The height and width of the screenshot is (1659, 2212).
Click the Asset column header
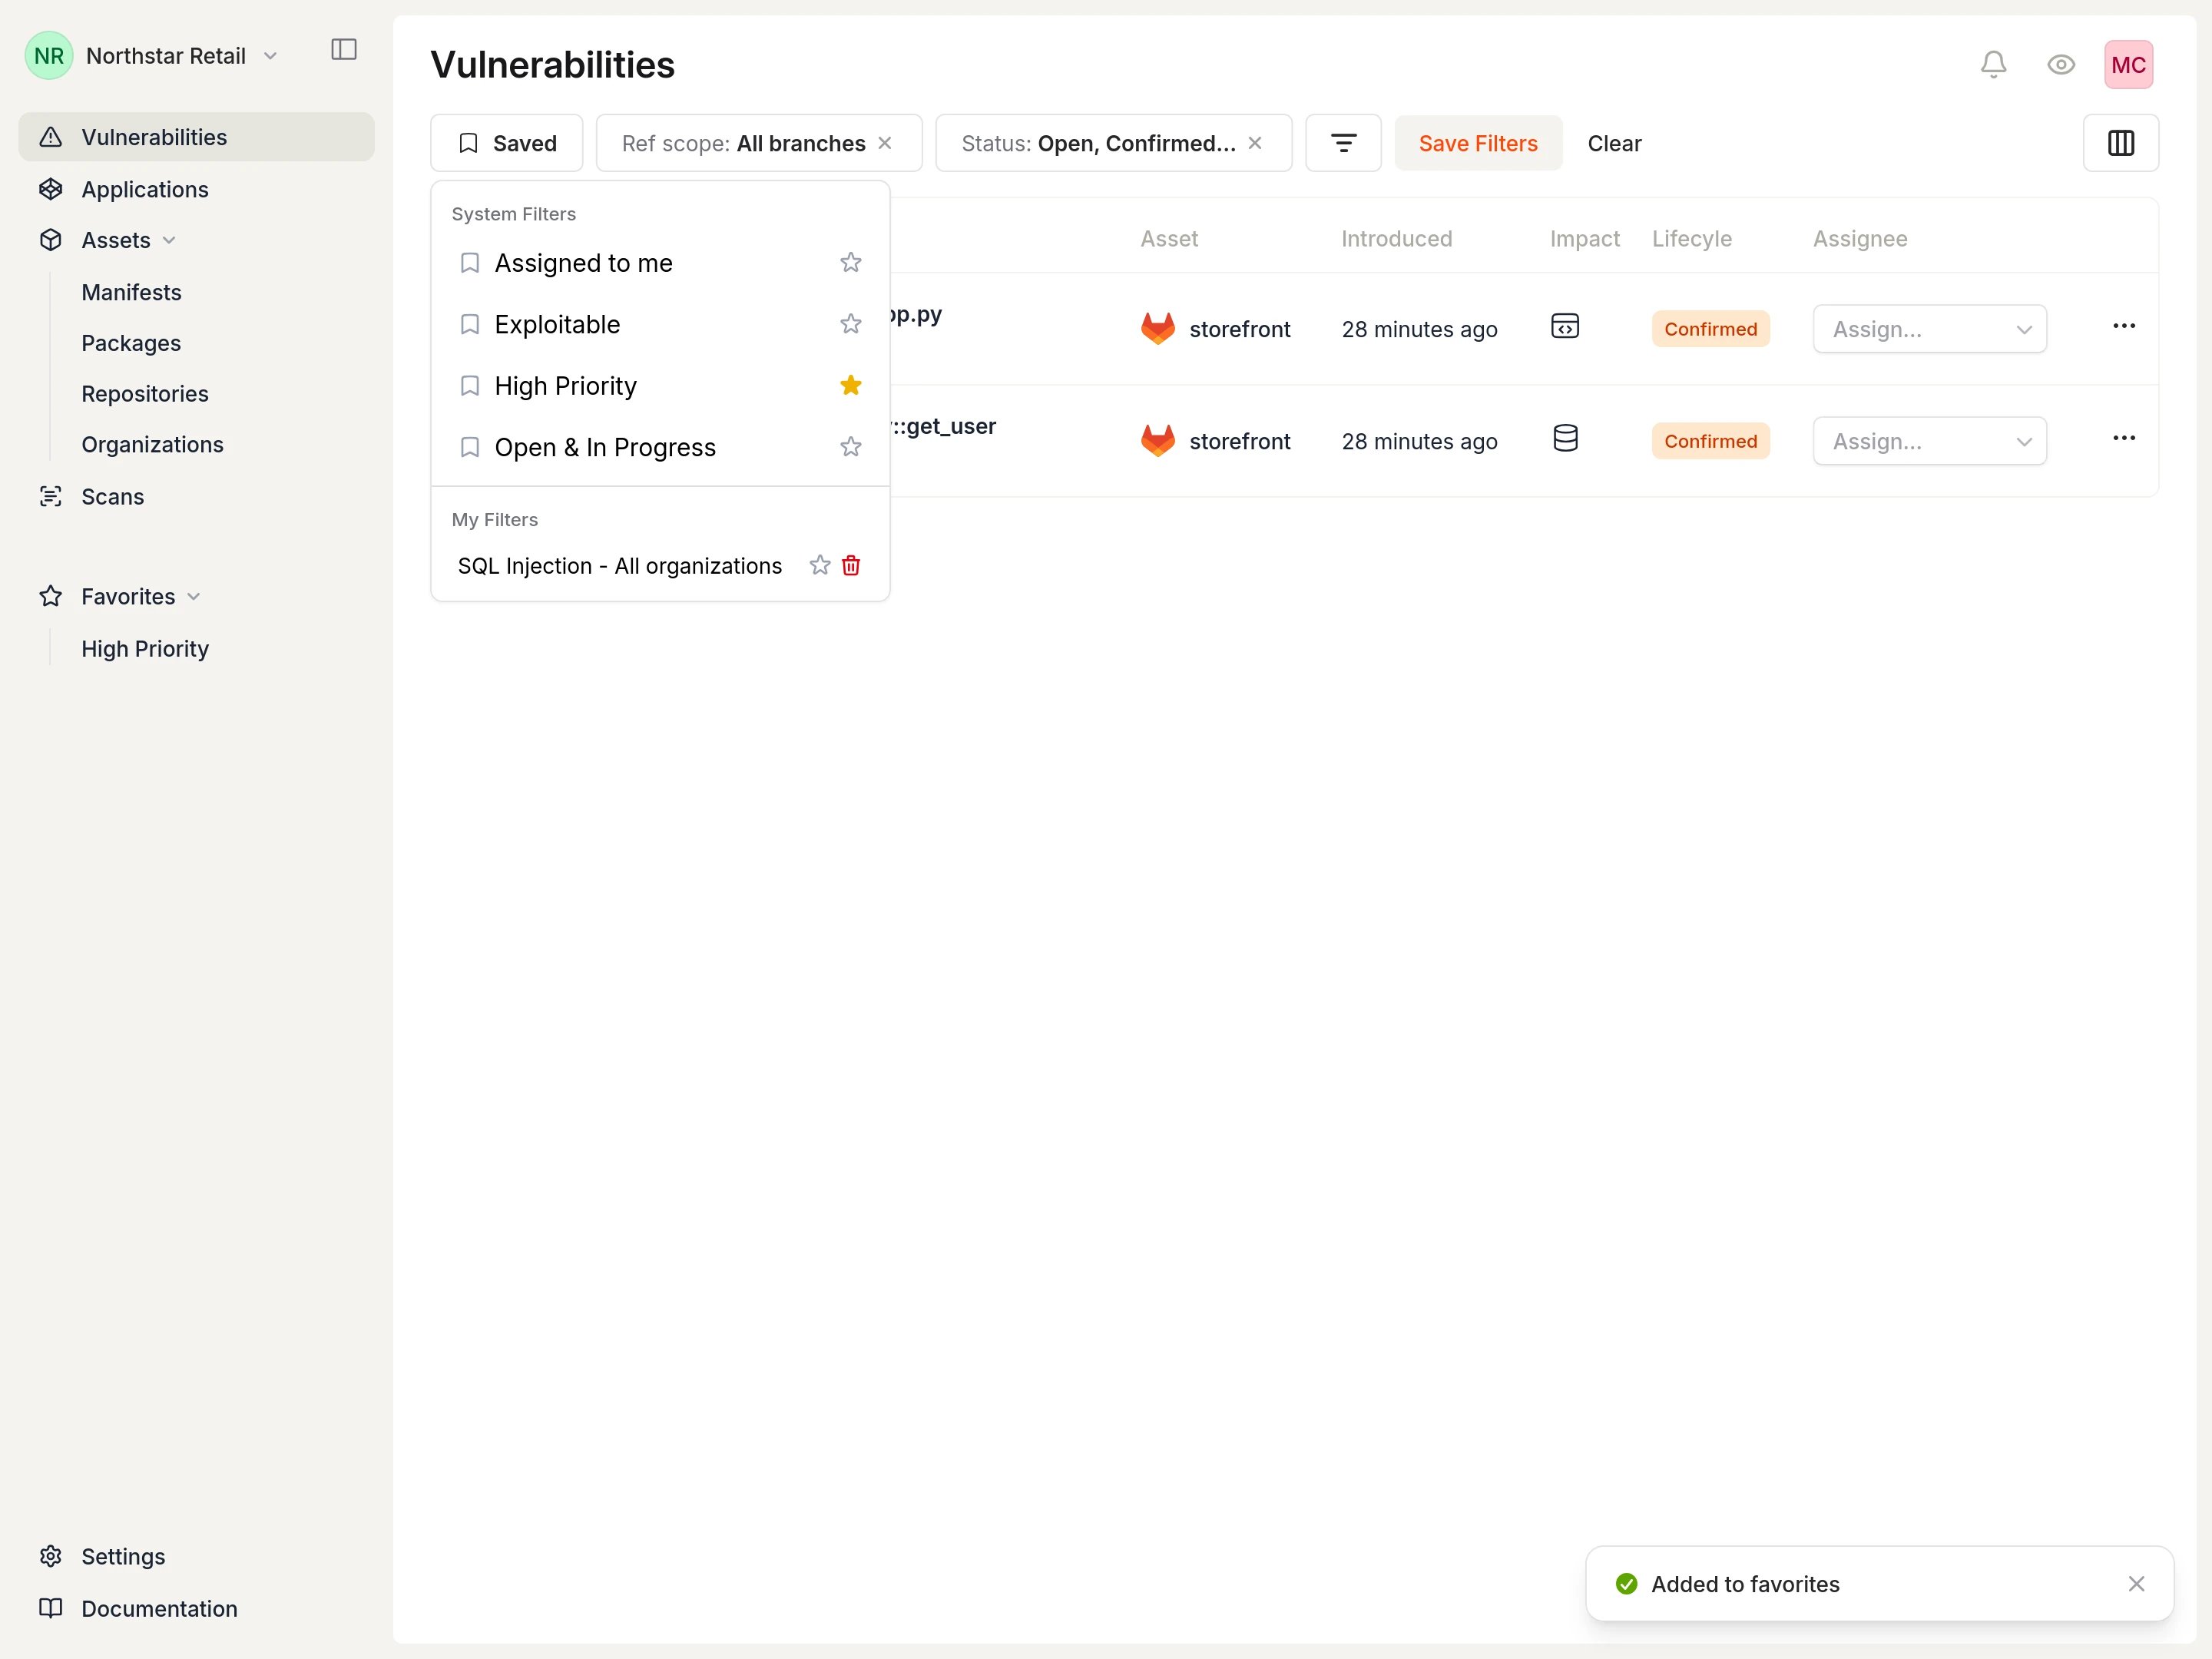pyautogui.click(x=1169, y=239)
